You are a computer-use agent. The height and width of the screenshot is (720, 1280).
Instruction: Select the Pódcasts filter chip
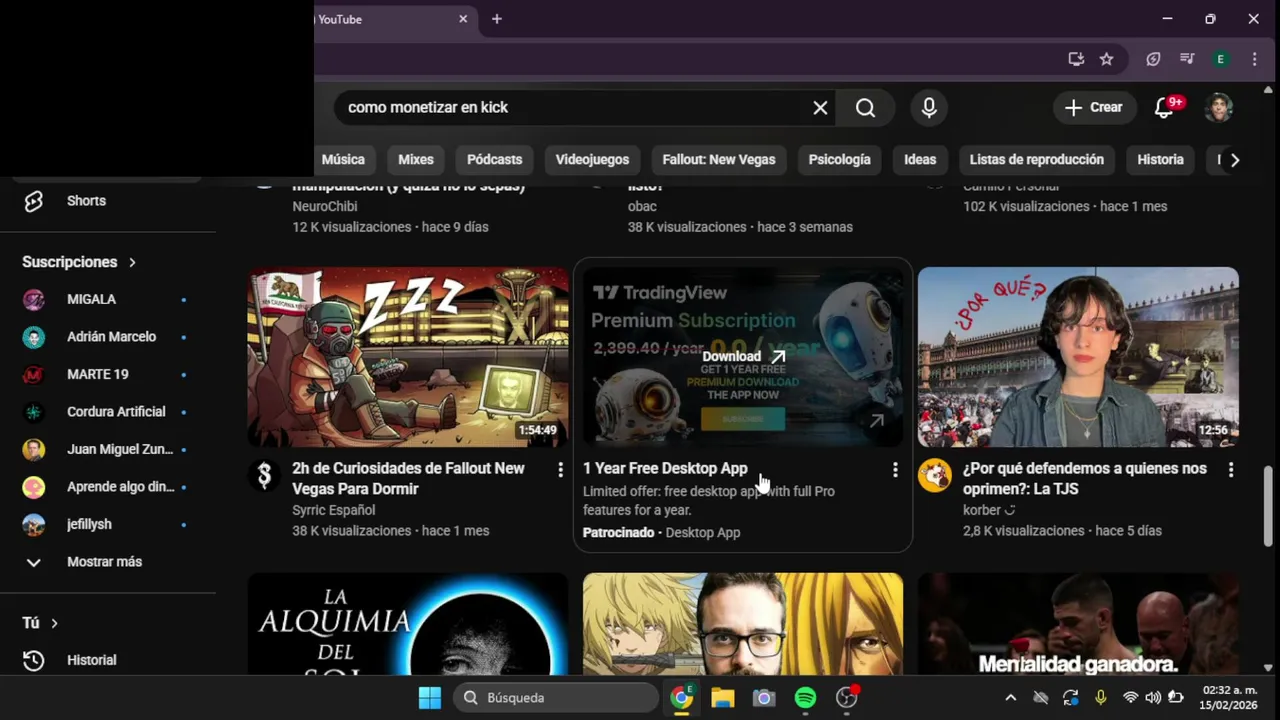click(x=495, y=160)
